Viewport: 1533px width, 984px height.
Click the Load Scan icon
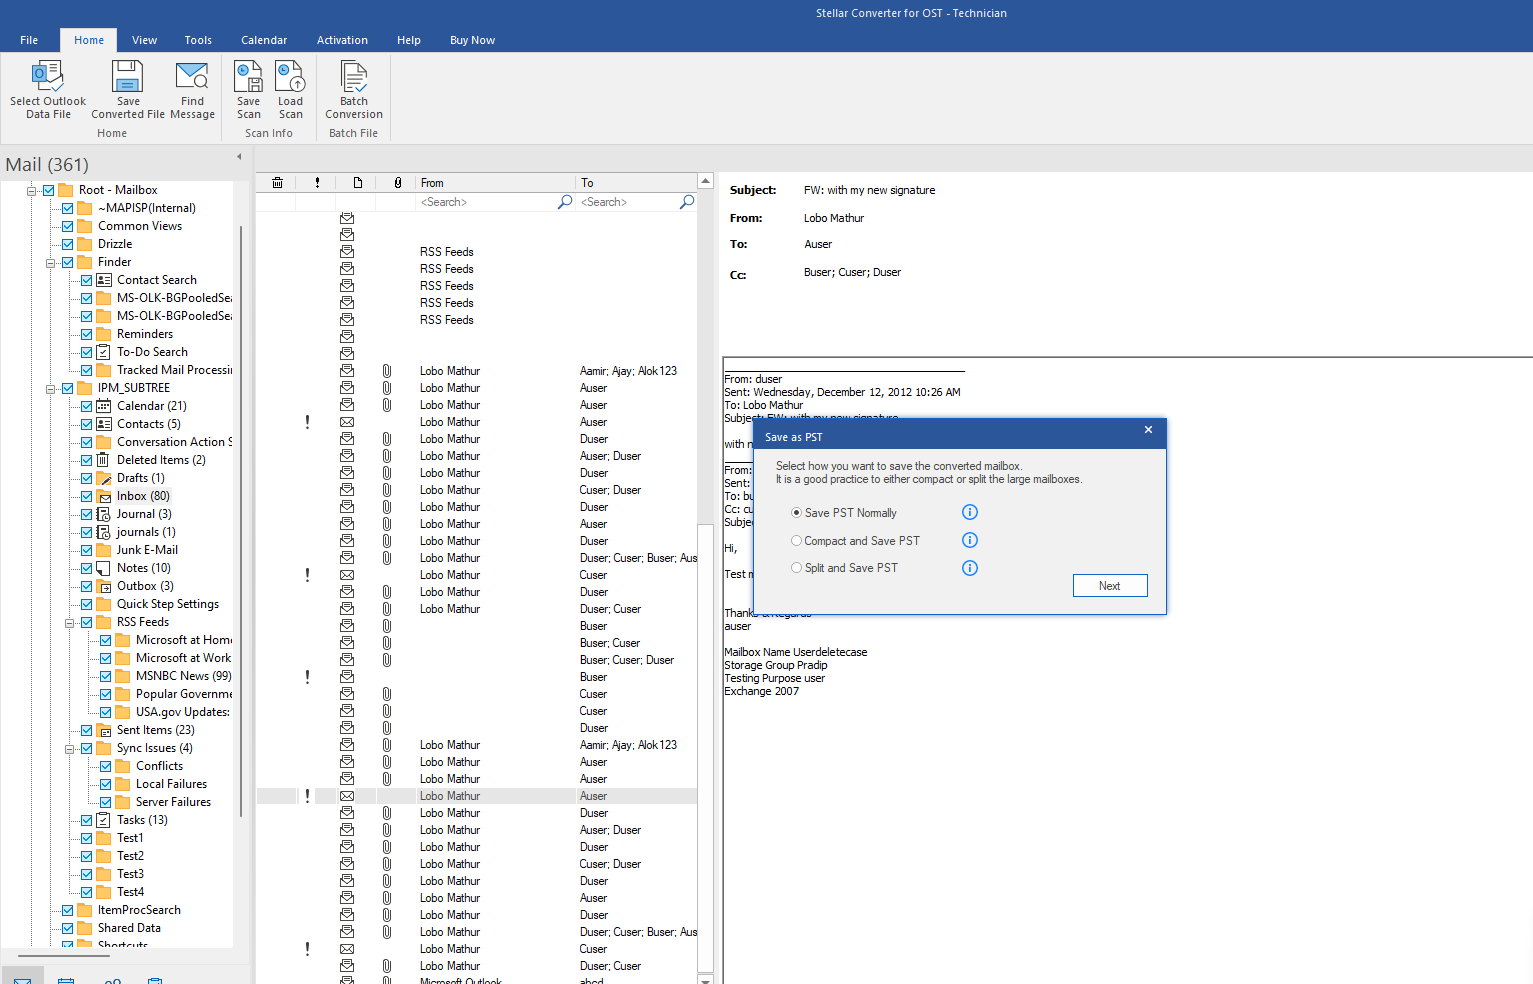click(290, 77)
